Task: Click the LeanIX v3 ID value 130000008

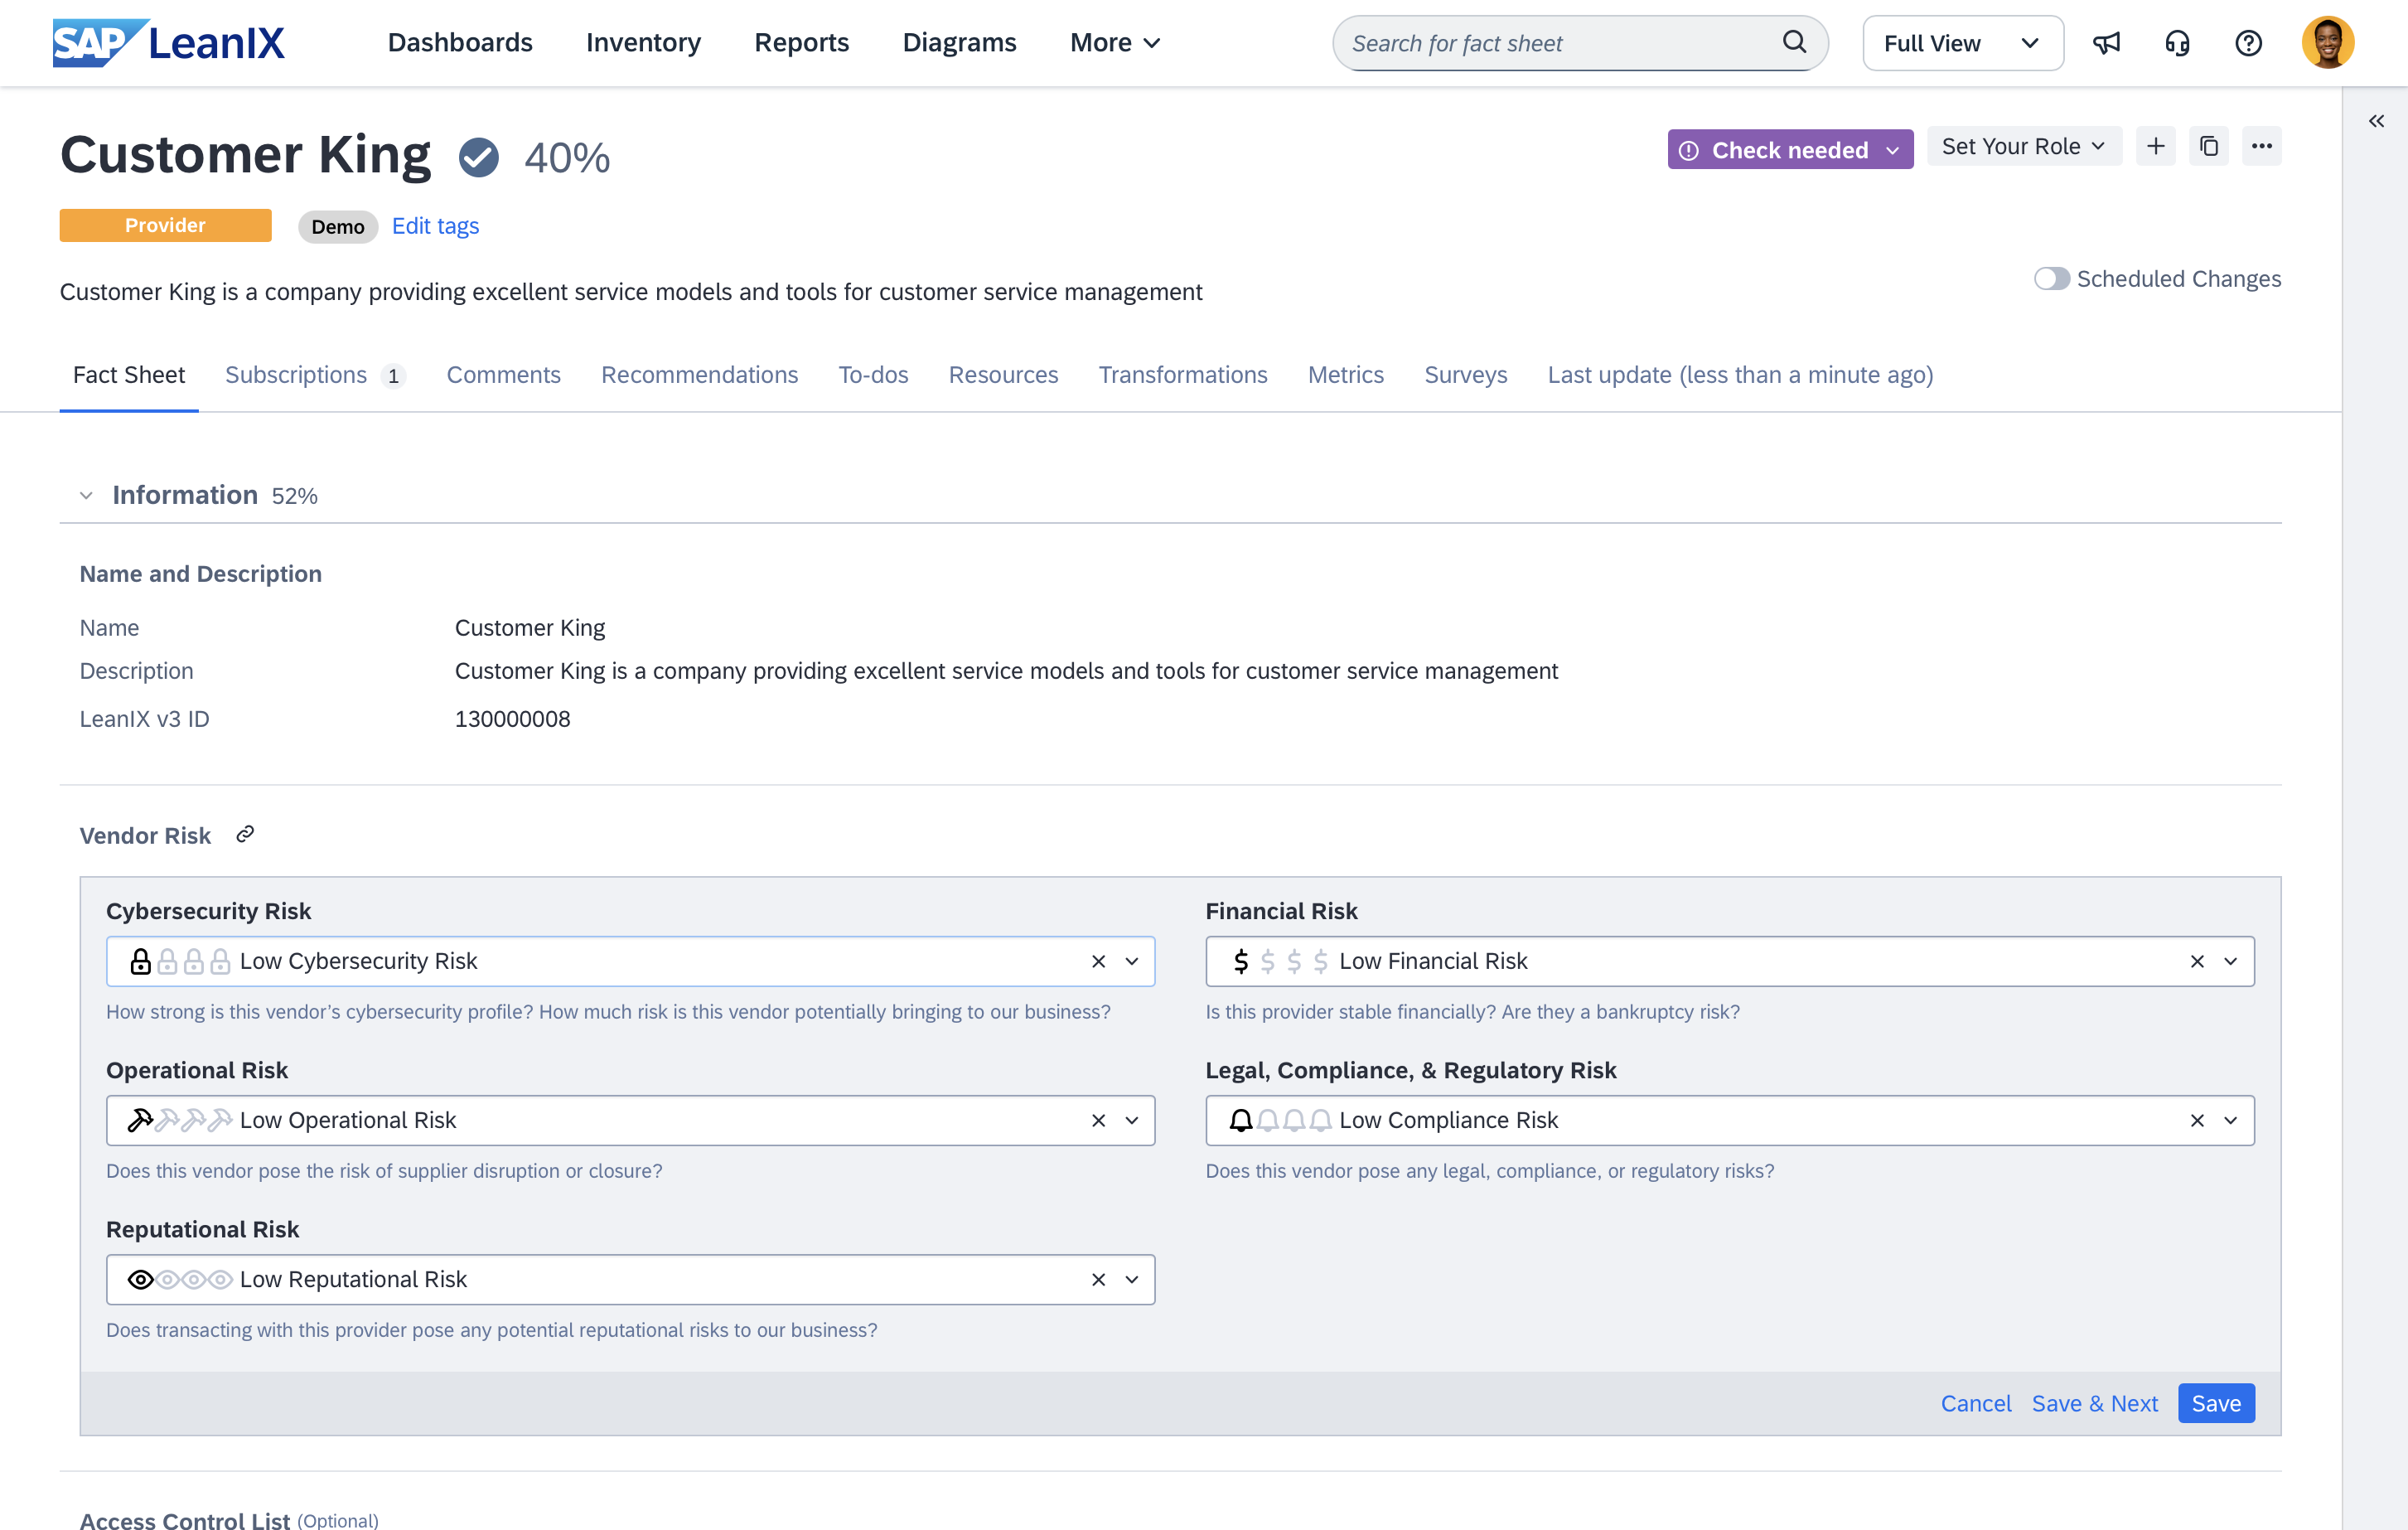Action: (512, 719)
